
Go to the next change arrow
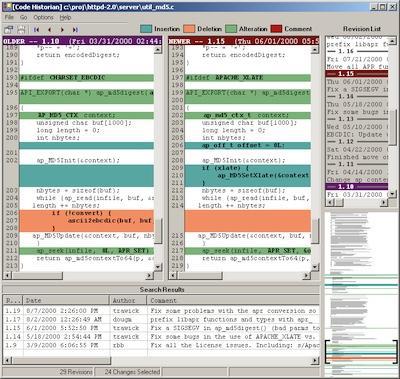62,30
